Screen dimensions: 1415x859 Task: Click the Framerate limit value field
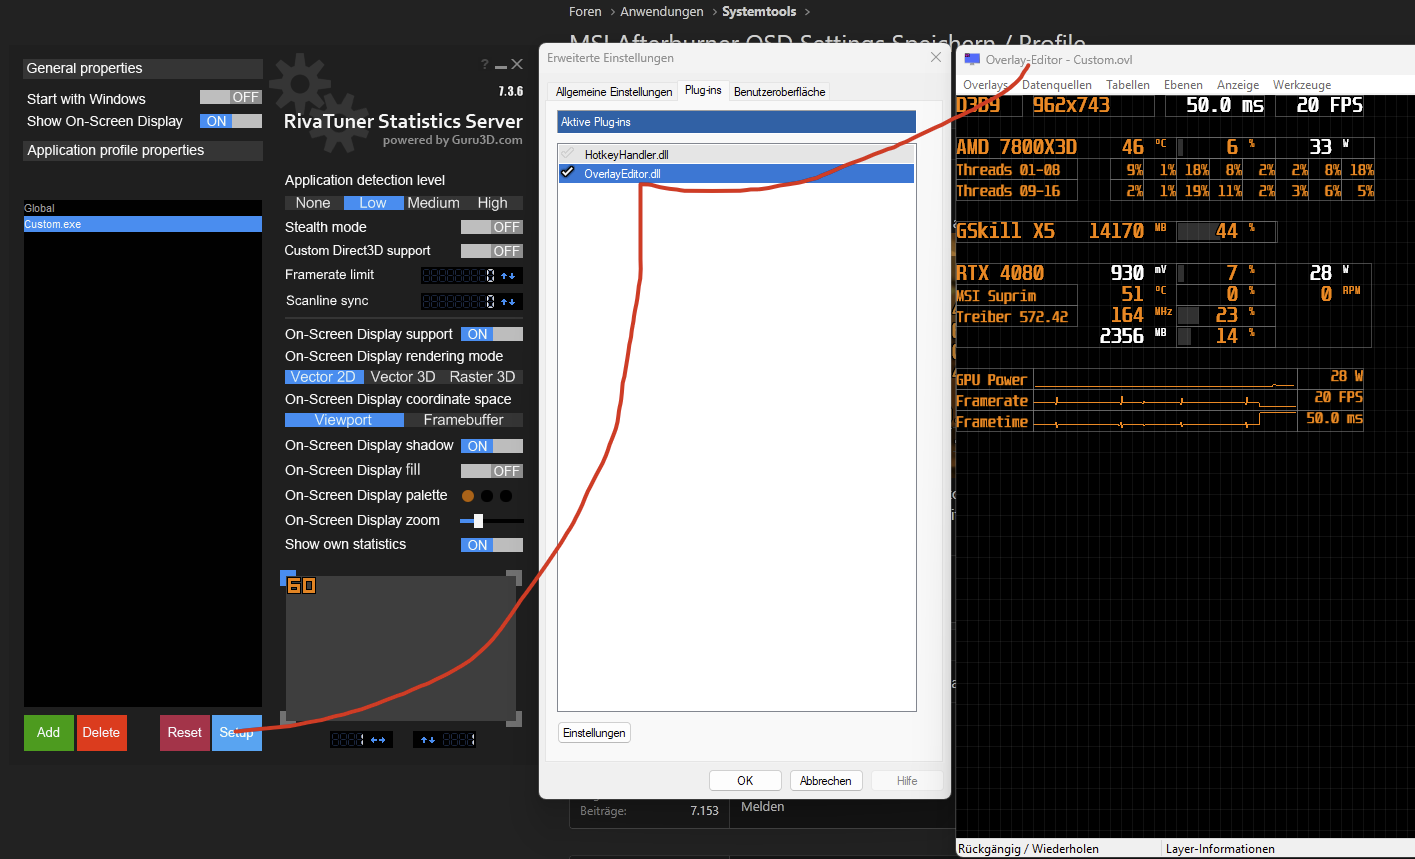459,275
